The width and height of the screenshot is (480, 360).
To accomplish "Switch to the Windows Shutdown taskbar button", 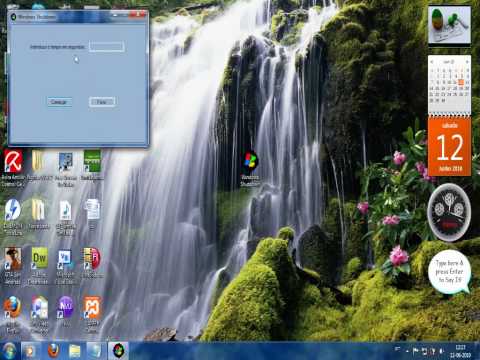I will point(118,351).
